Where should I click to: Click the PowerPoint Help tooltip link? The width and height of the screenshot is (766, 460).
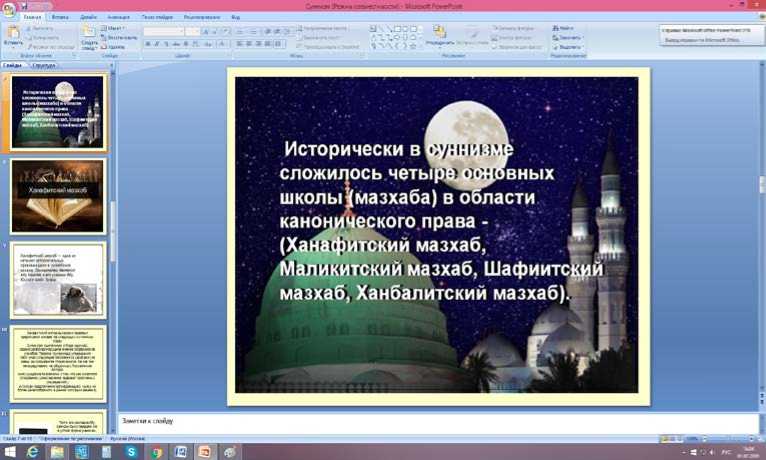(x=706, y=30)
